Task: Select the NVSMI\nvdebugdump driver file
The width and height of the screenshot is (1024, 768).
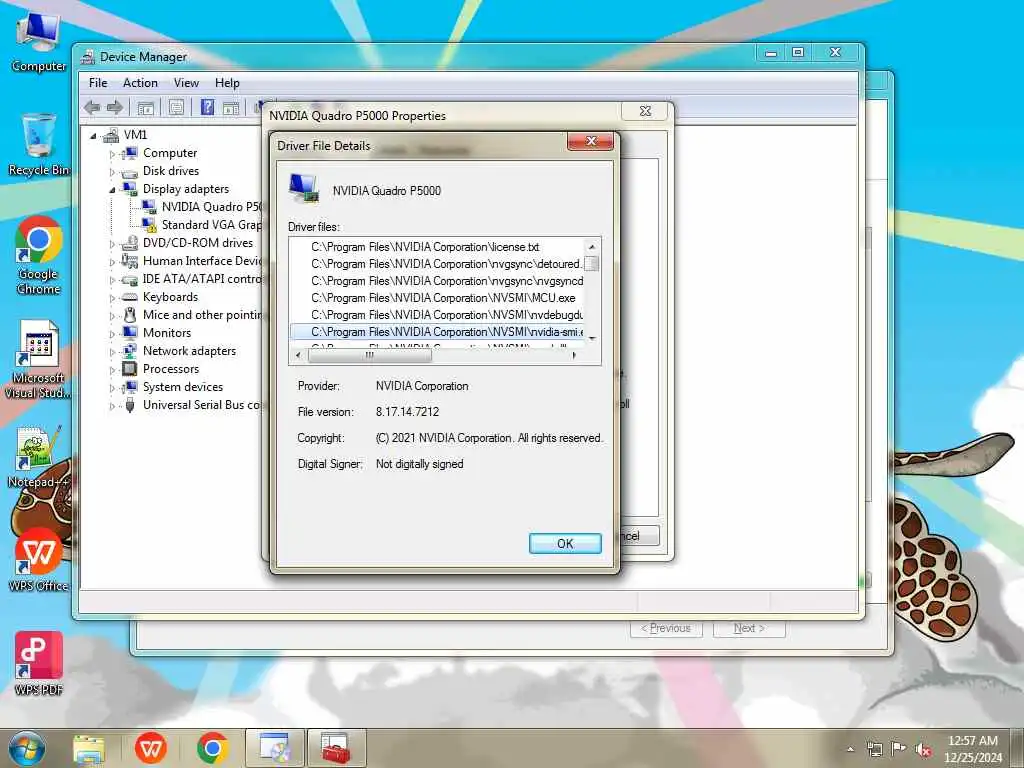Action: click(x=436, y=315)
